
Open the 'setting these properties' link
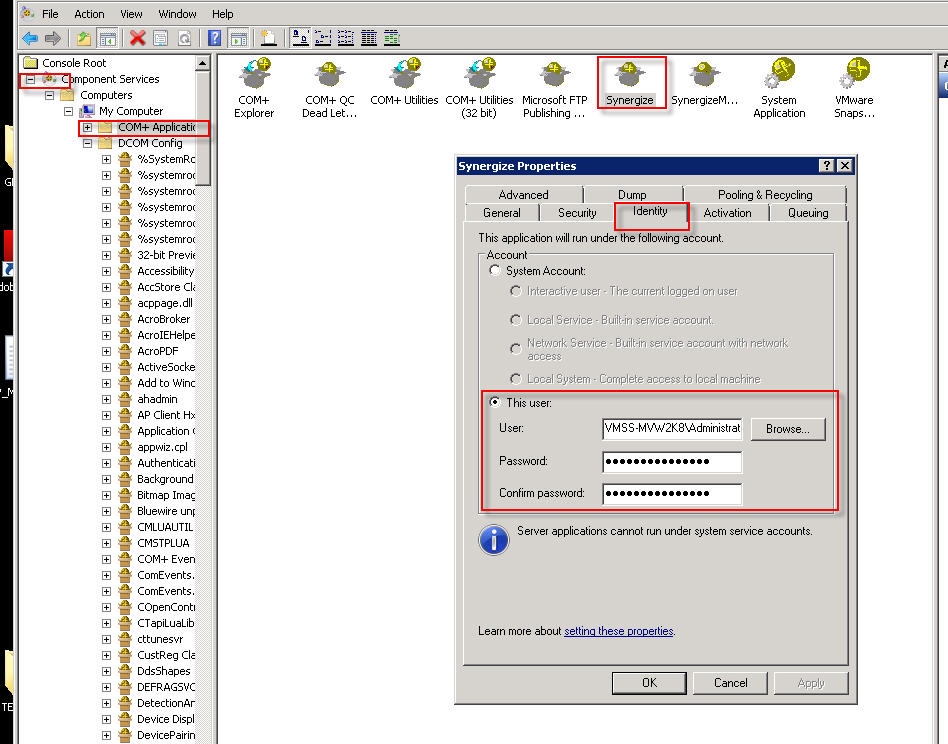pyautogui.click(x=618, y=631)
